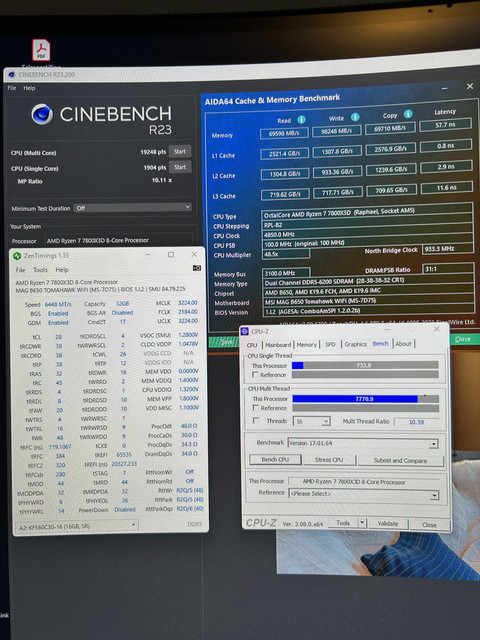Click Stress CPU button in CPU-Z
The width and height of the screenshot is (480, 640).
tap(329, 460)
